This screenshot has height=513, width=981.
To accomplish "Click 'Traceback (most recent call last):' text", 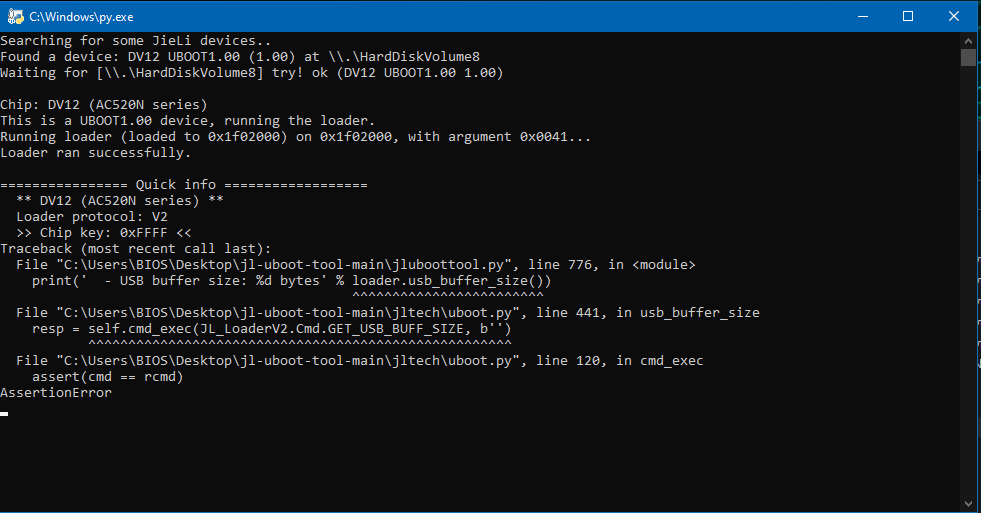I will 136,248.
